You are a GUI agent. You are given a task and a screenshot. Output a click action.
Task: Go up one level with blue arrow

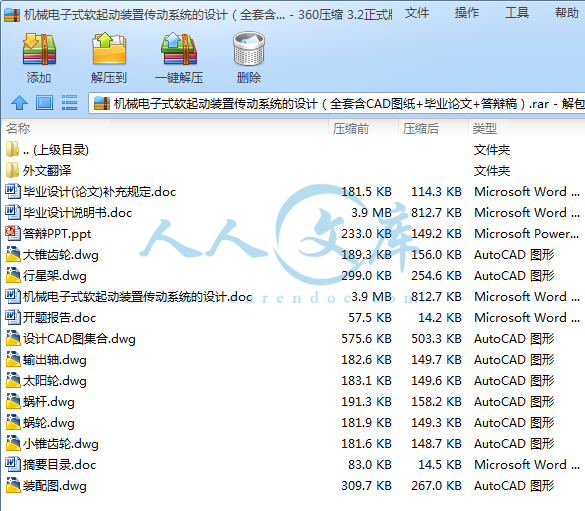tap(19, 103)
